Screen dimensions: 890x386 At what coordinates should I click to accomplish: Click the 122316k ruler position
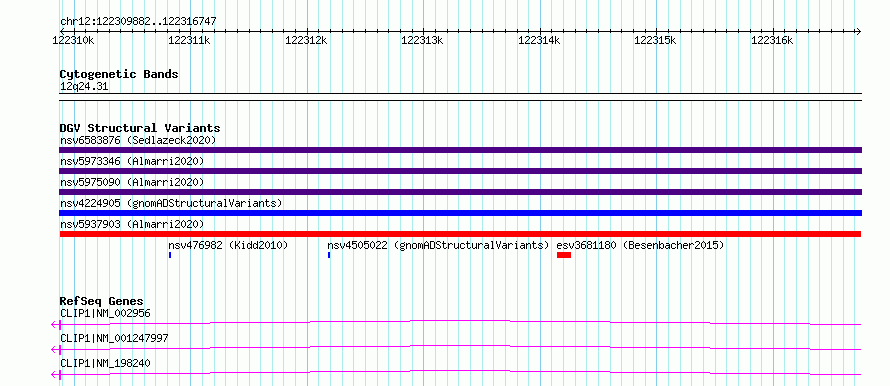(772, 40)
